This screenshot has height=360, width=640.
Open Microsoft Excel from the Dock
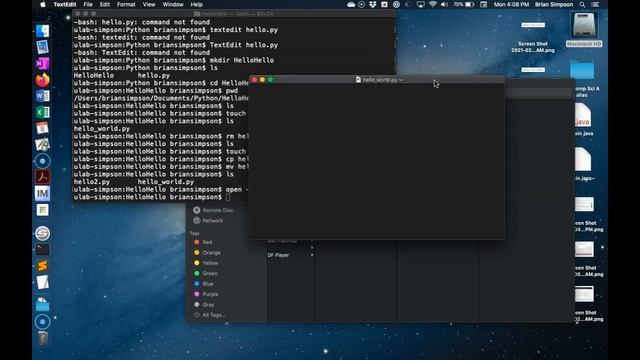click(42, 112)
